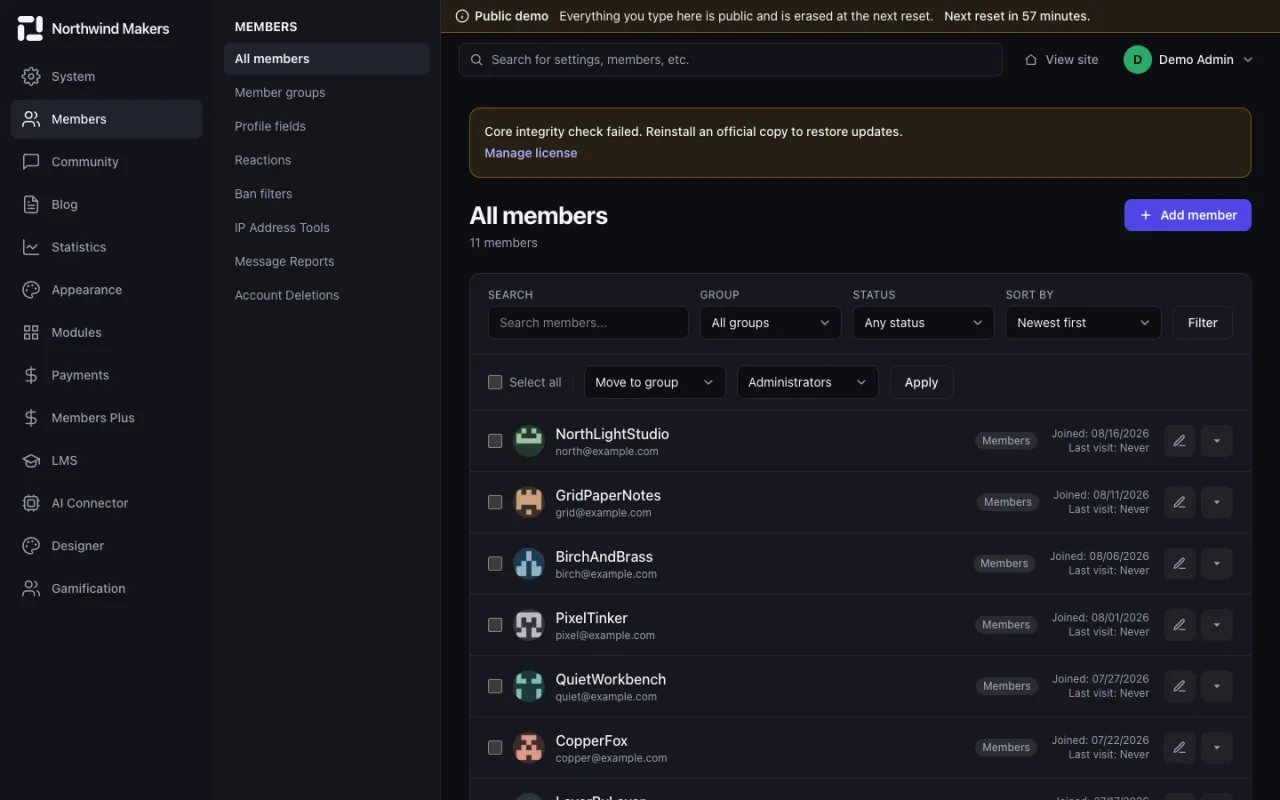Viewport: 1280px width, 800px height.
Task: Open the Administrators target group dropdown
Action: (x=808, y=382)
